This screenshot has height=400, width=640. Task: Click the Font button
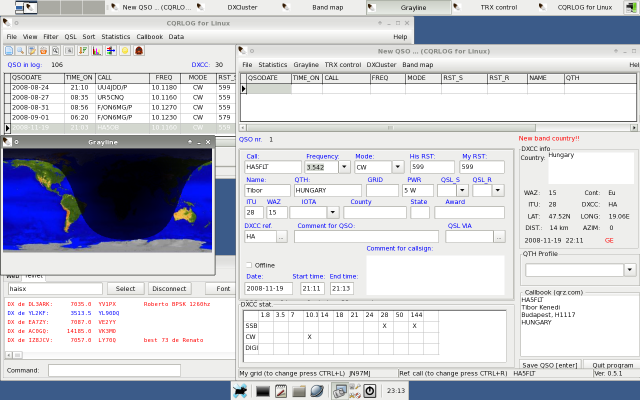click(222, 289)
